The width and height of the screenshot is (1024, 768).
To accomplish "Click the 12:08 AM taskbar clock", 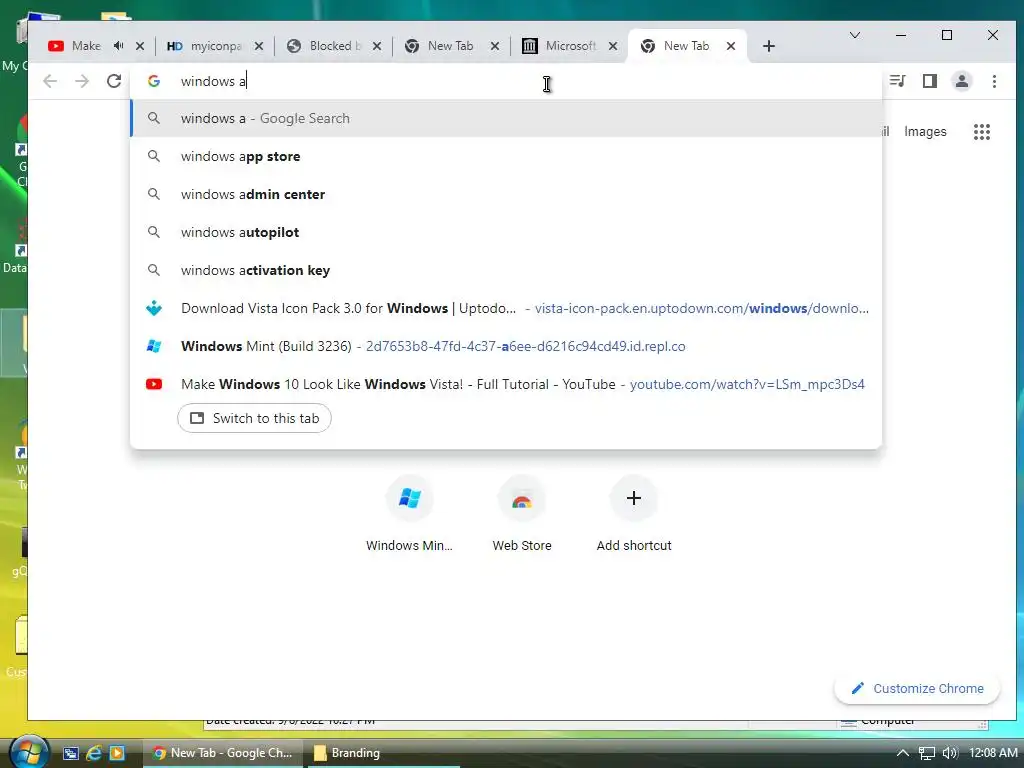I will (993, 753).
